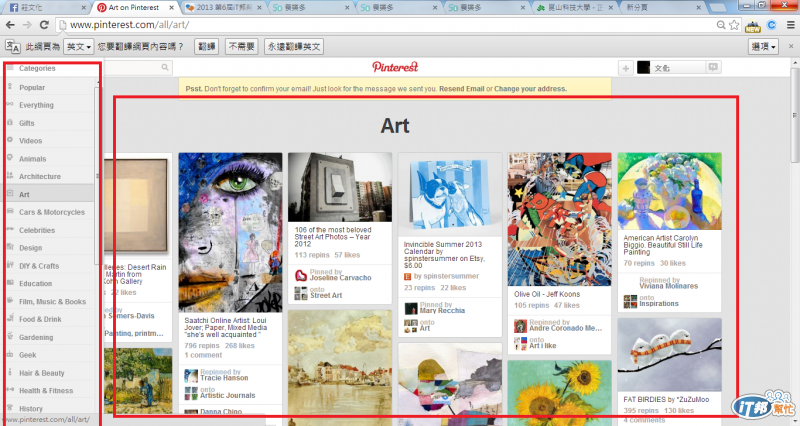Open the painted face with green eye pin

click(230, 232)
